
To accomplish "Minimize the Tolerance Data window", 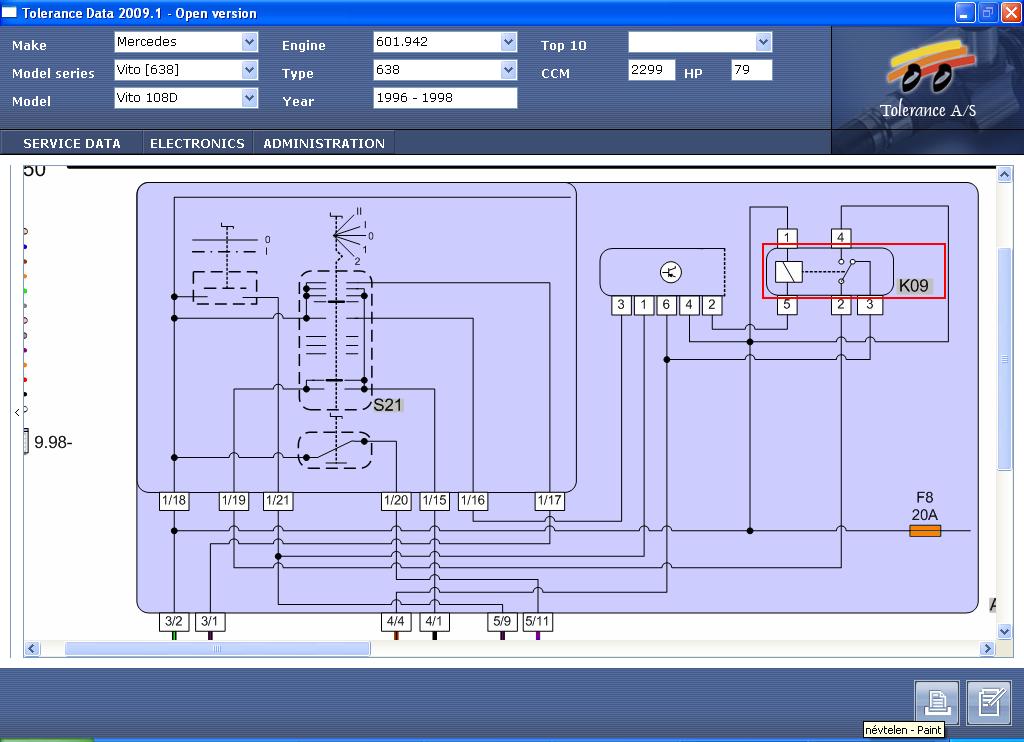I will pyautogui.click(x=965, y=12).
